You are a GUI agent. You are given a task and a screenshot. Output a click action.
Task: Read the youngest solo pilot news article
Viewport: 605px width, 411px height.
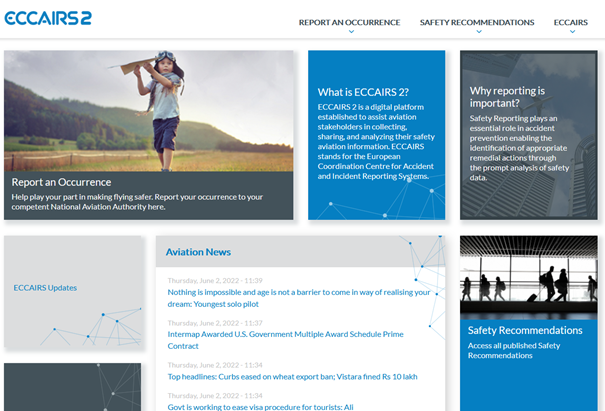point(299,298)
